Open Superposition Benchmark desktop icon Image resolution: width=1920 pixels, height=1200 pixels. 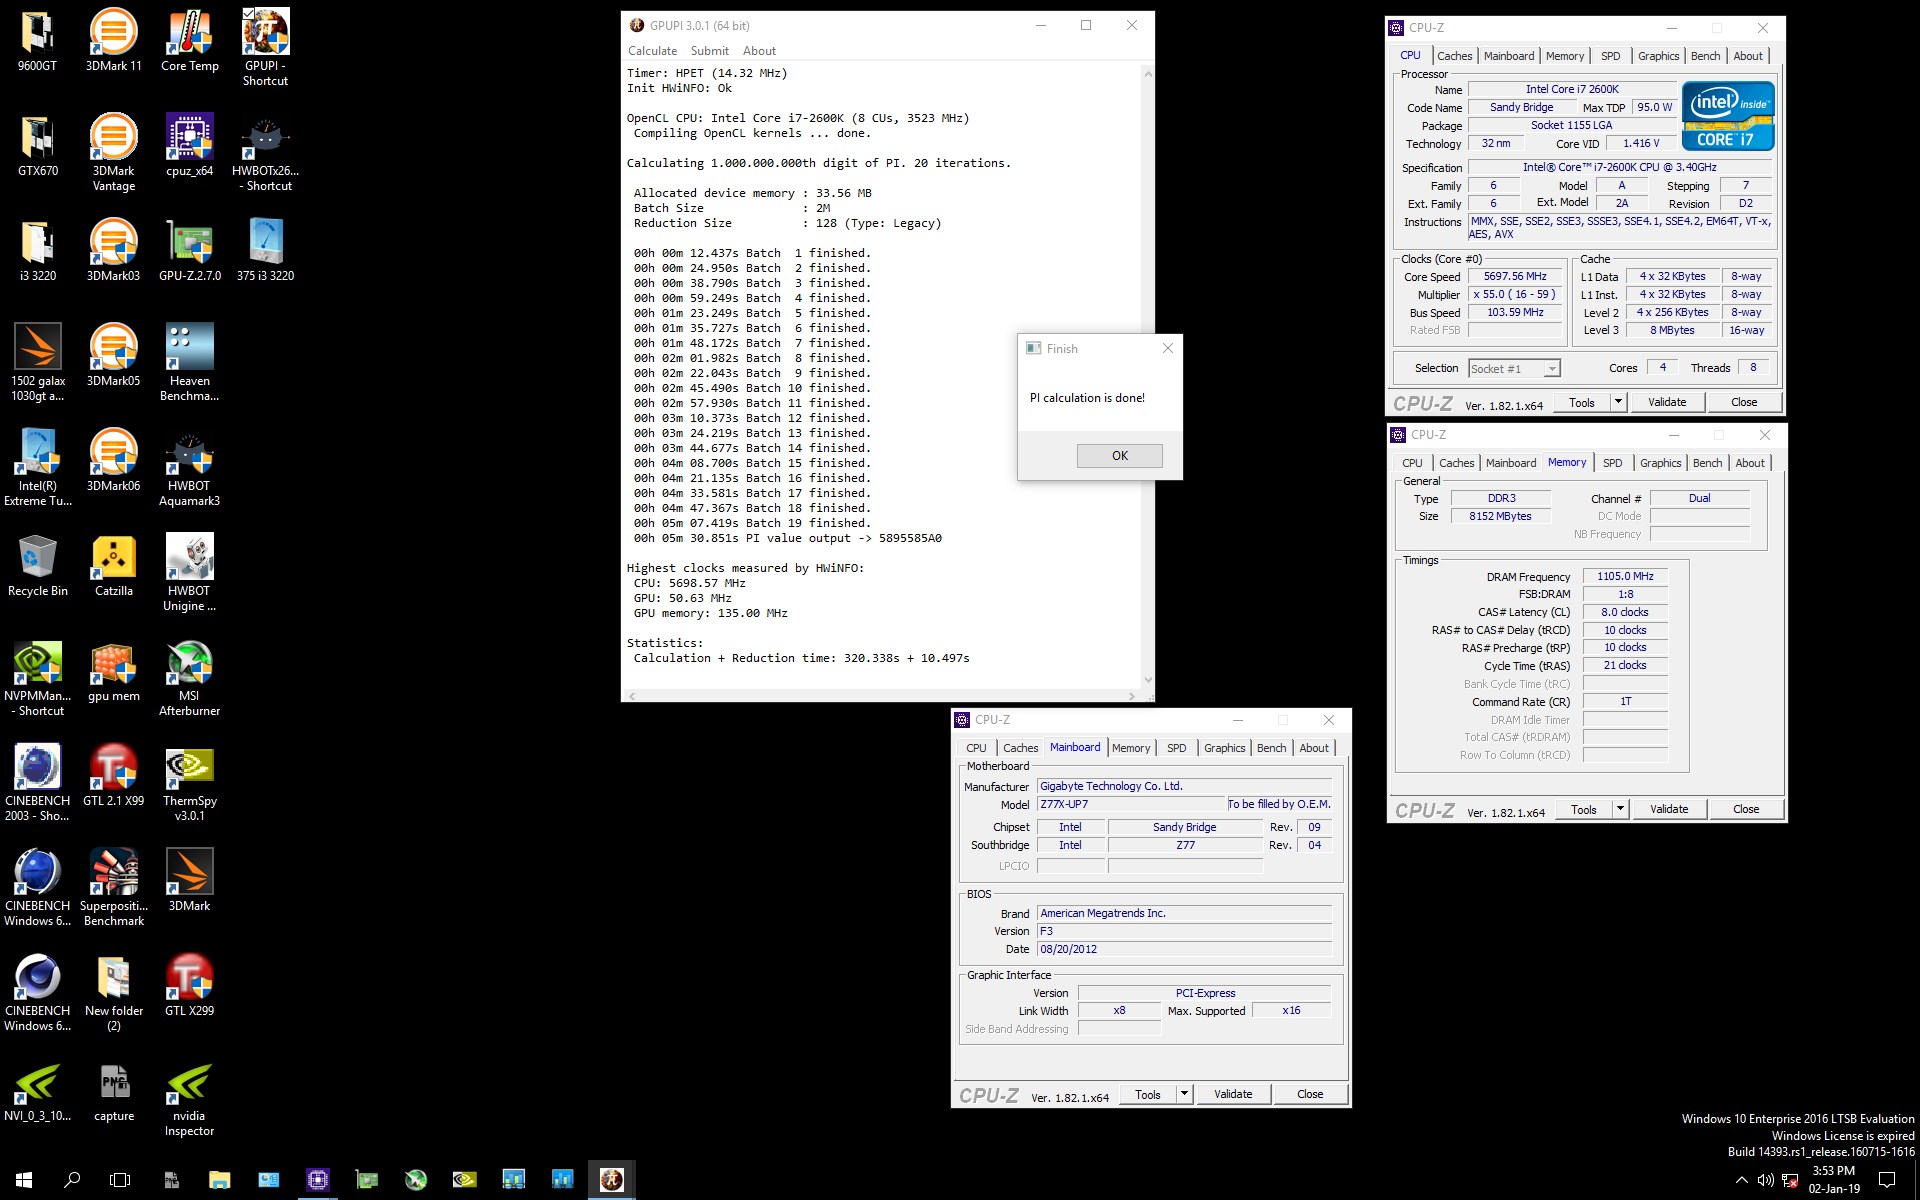coord(113,887)
